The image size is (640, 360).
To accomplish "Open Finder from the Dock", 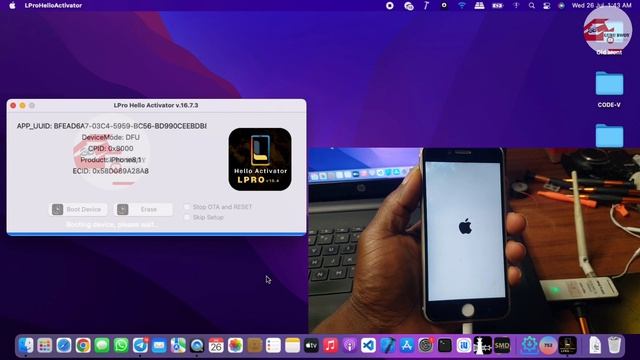I will coord(26,345).
